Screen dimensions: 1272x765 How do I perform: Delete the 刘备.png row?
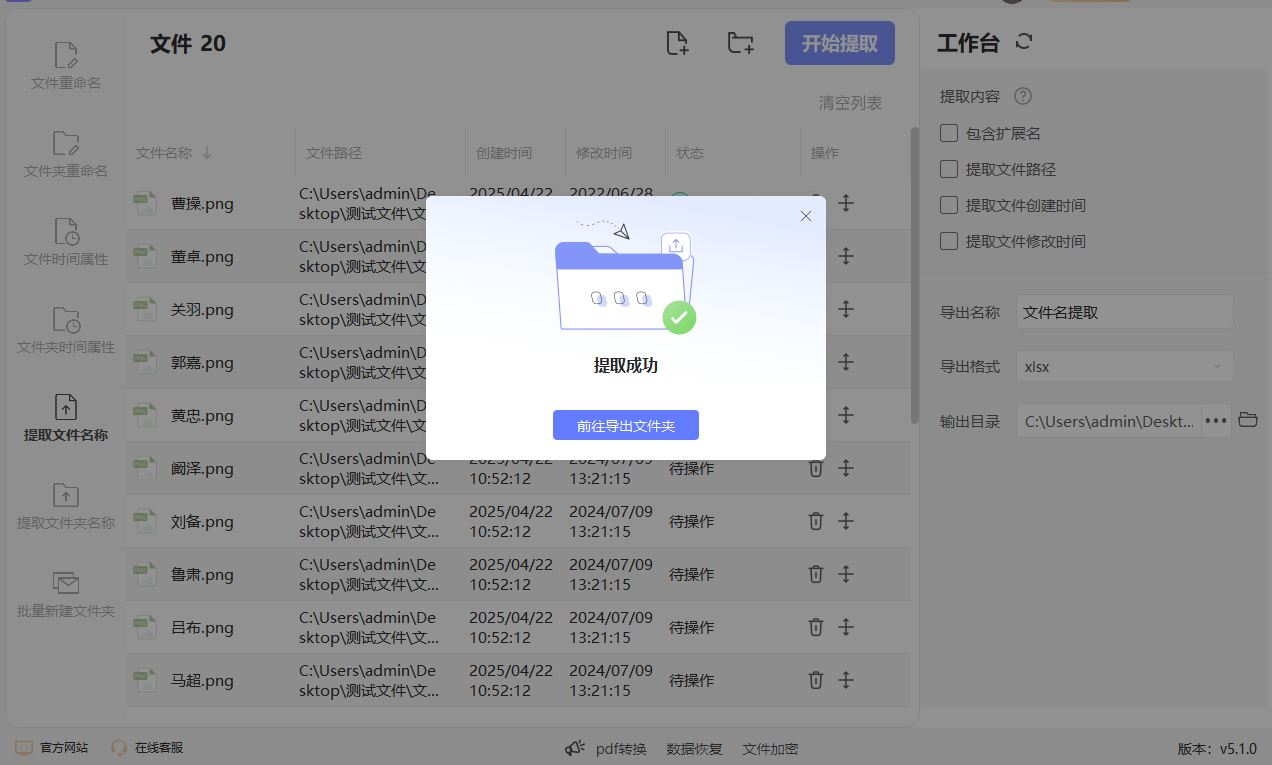816,521
